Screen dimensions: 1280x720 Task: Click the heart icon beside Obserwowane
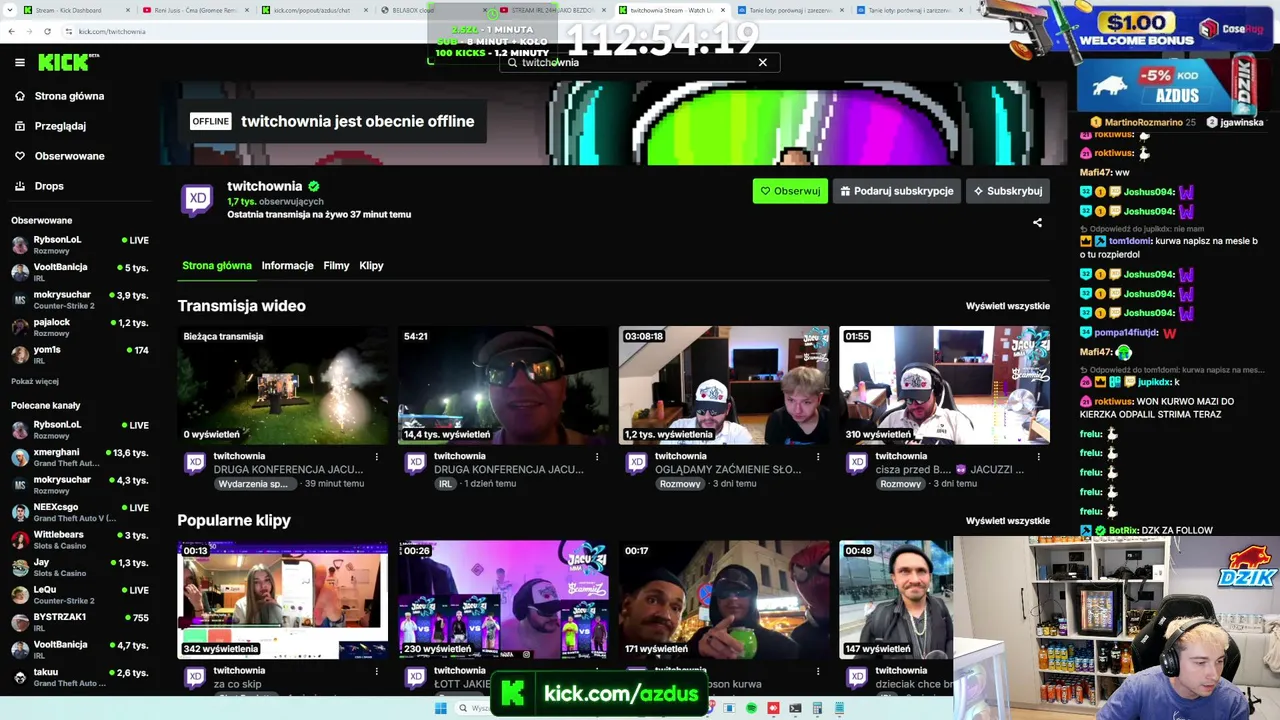click(20, 156)
